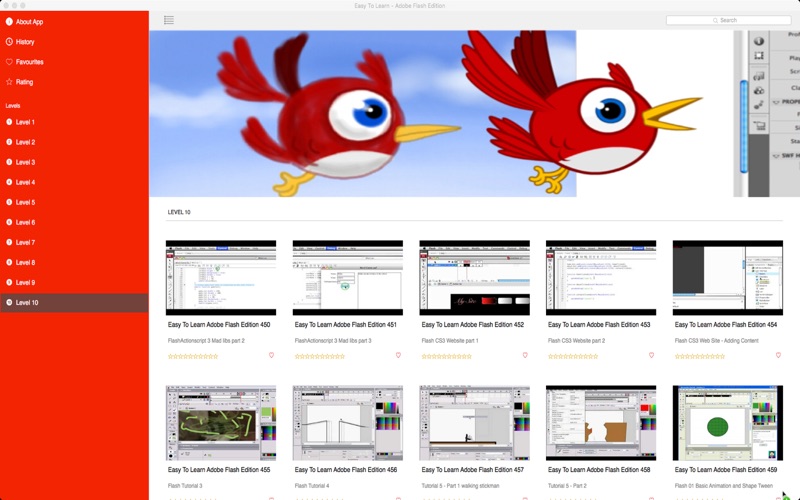Open the Favourites section

(30, 62)
